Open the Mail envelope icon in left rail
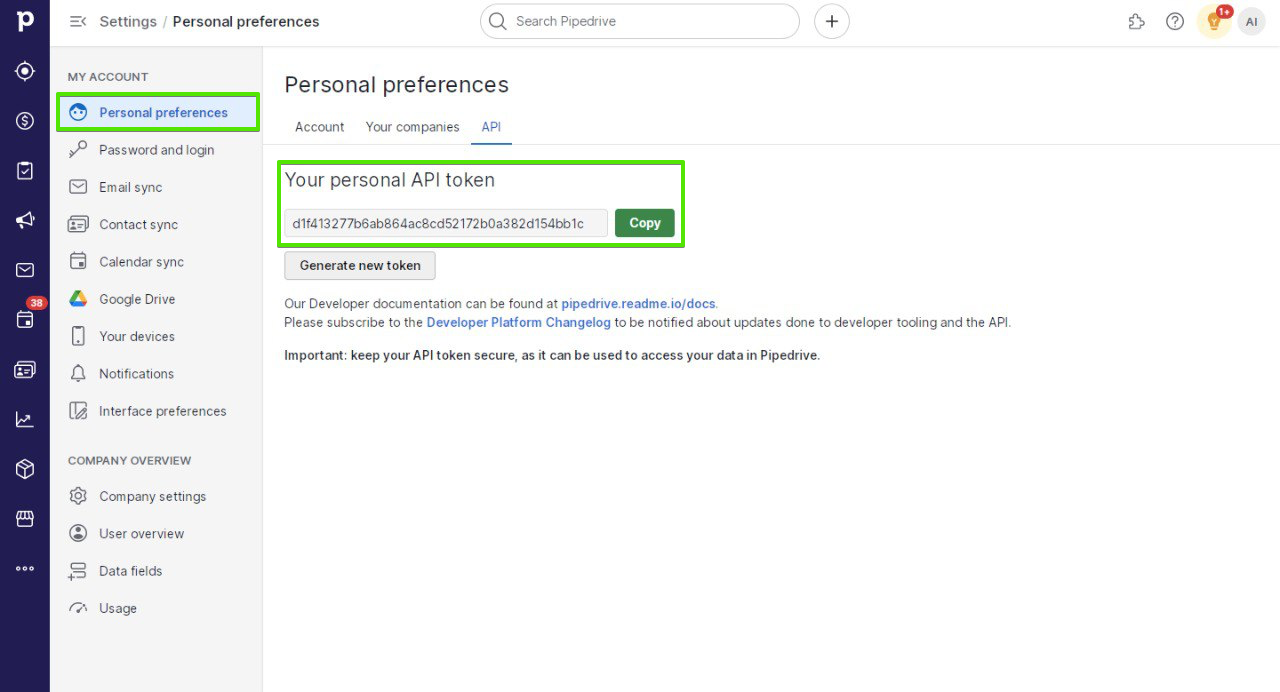 25,270
